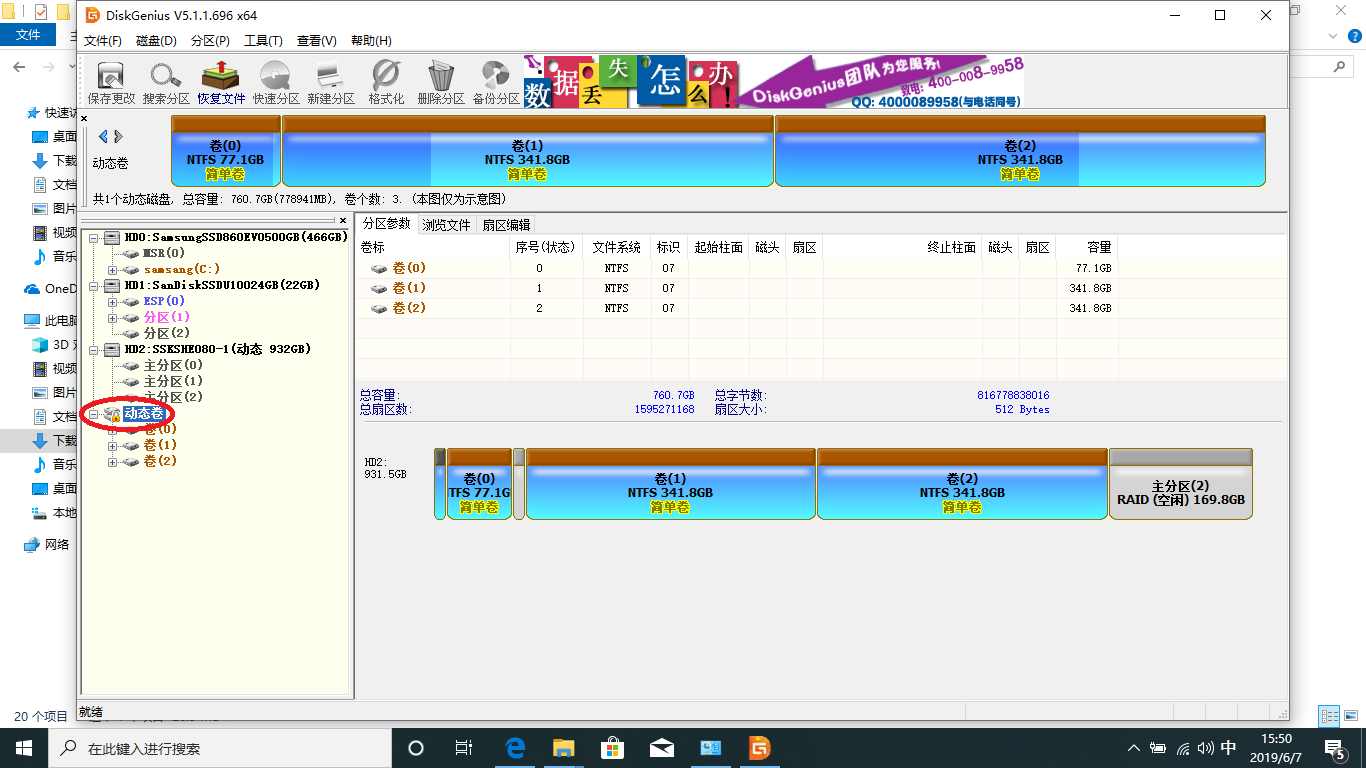1366x768 pixels.
Task: Select 卷(2) row in partition table
Action: click(x=735, y=308)
